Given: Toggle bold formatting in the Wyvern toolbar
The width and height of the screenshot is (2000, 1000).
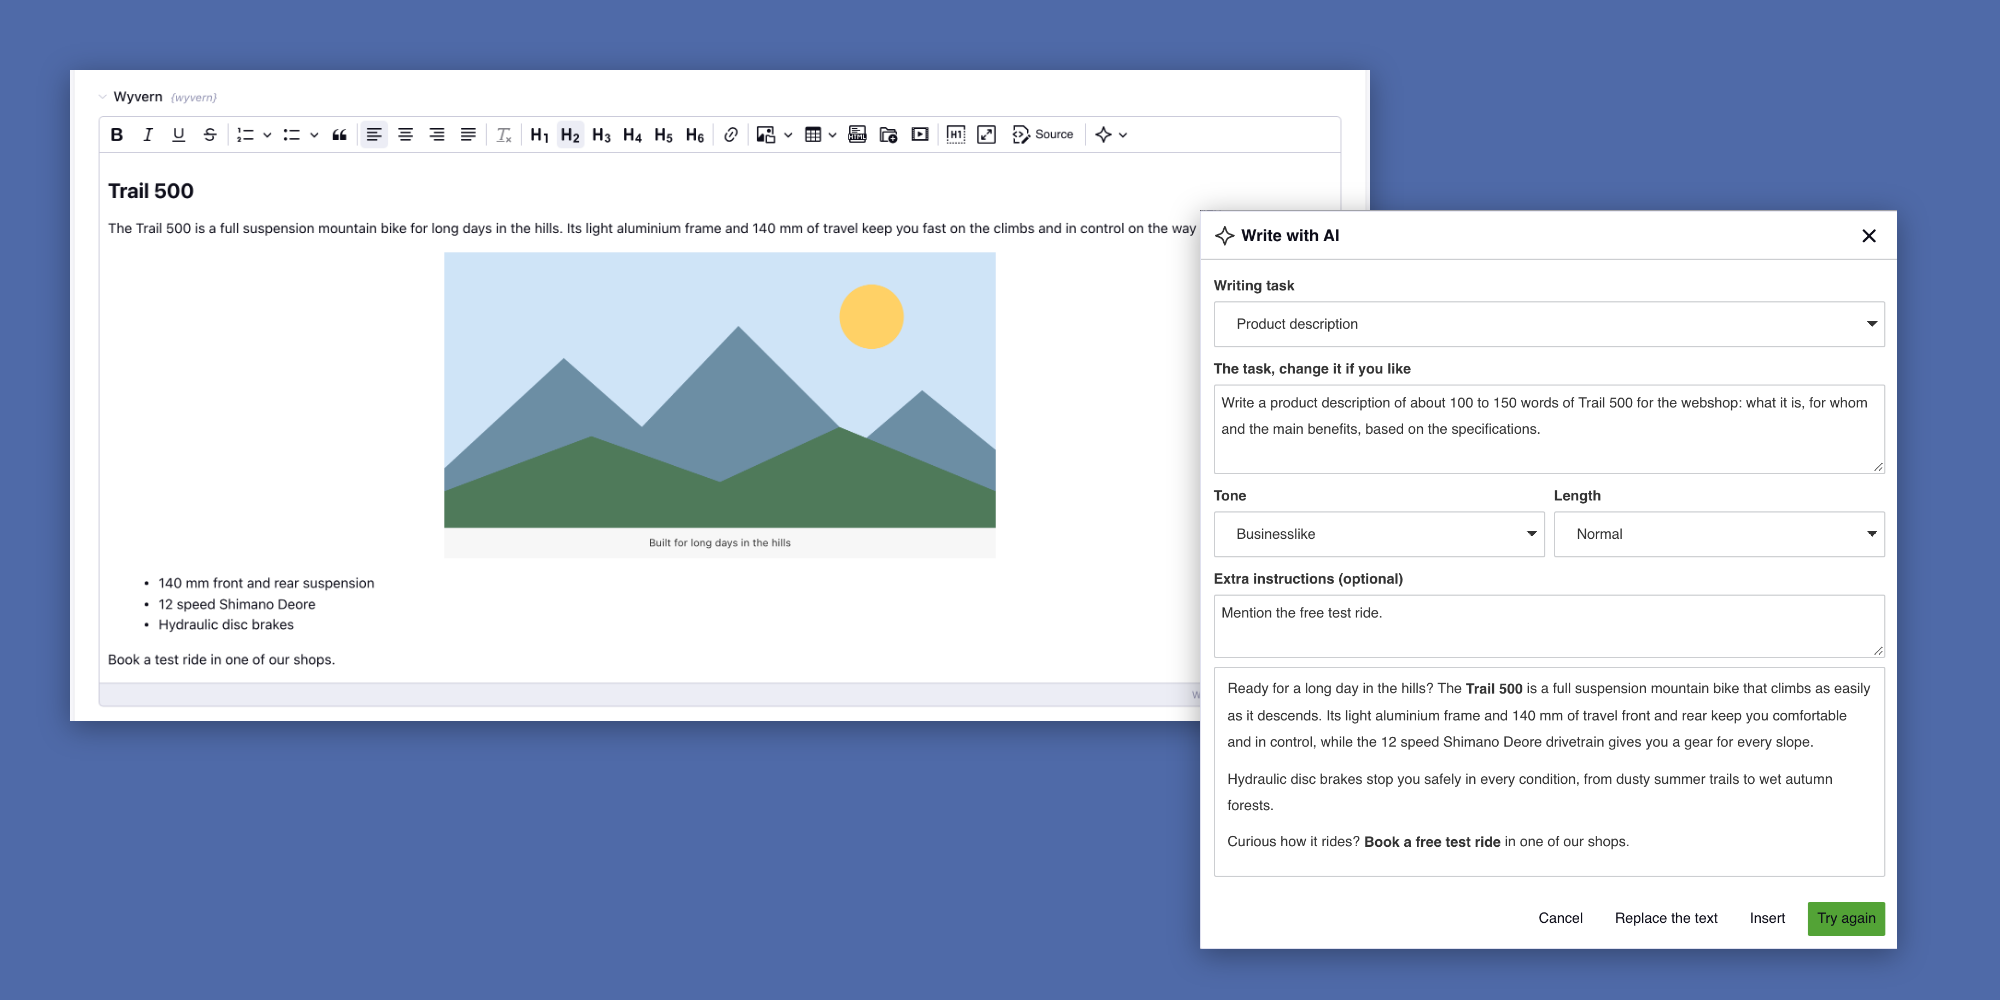Looking at the screenshot, I should click(x=117, y=135).
